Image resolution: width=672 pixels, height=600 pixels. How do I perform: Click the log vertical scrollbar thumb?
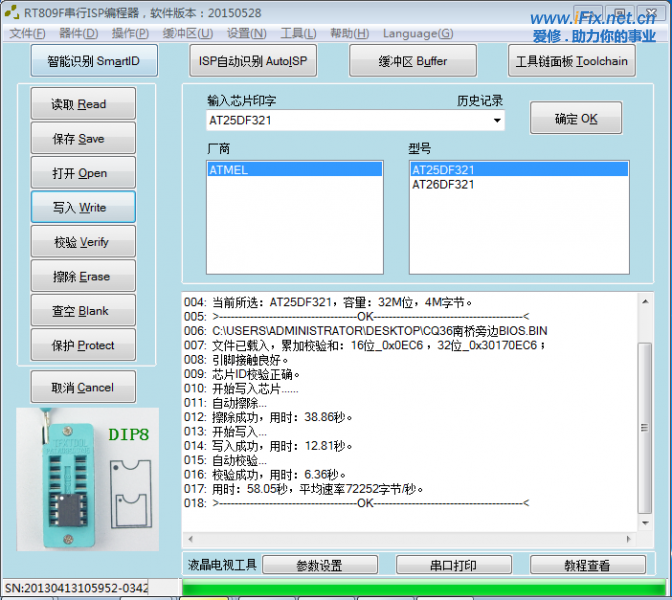click(x=645, y=428)
